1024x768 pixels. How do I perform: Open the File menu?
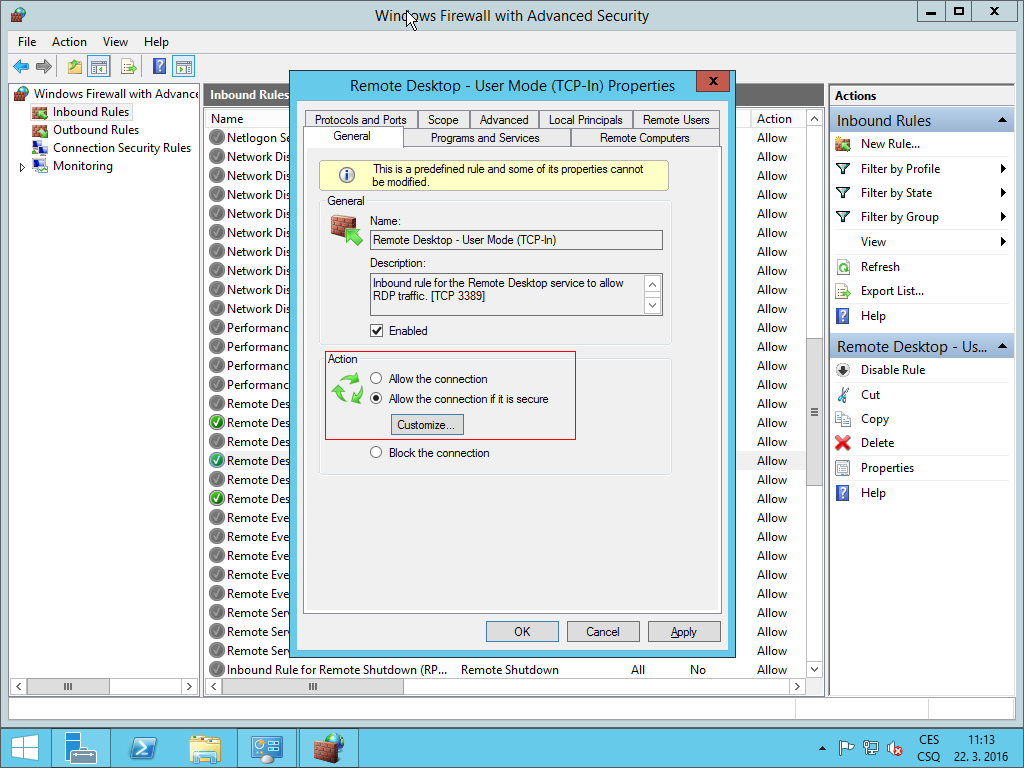click(27, 42)
